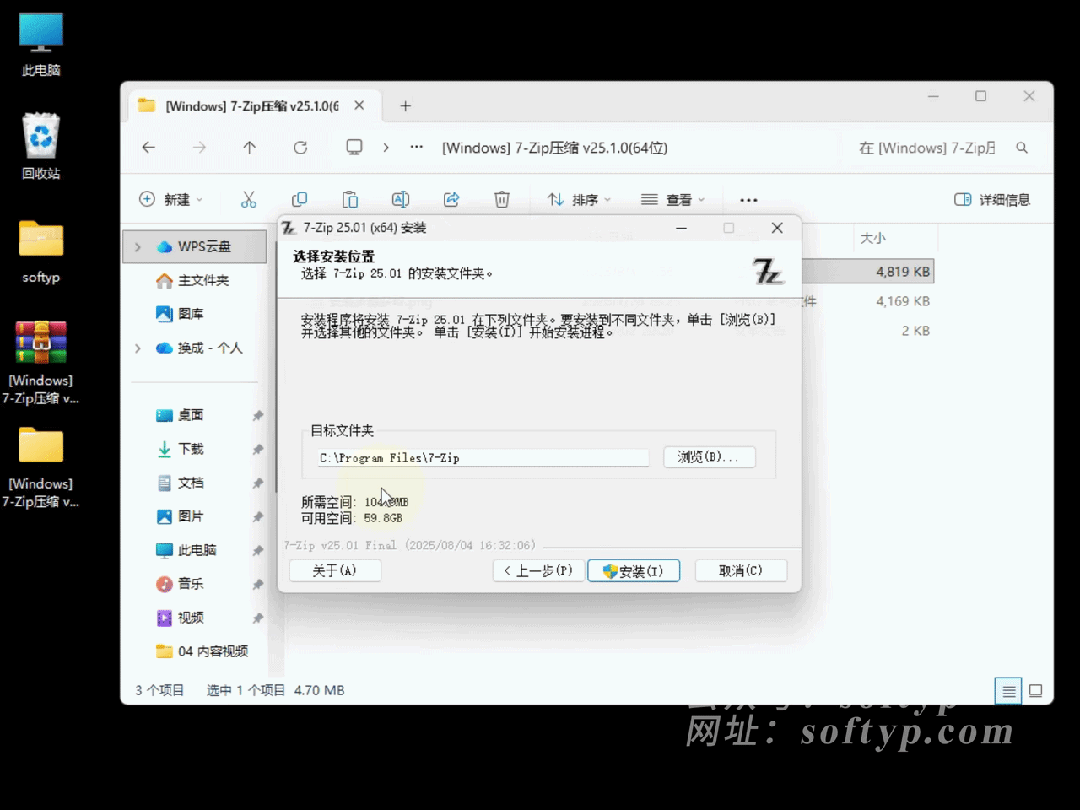Select the 回收站 Recycle Bin desktop icon
1080x810 pixels.
tap(41, 146)
